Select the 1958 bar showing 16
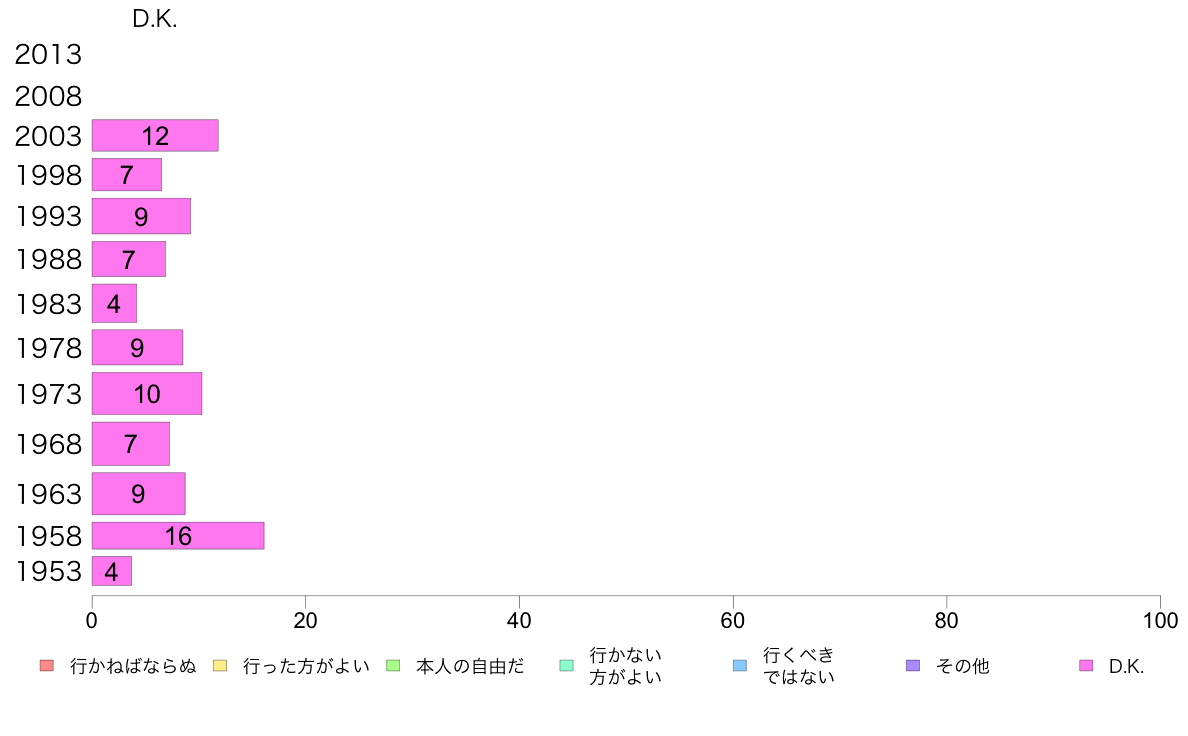 coord(178,536)
